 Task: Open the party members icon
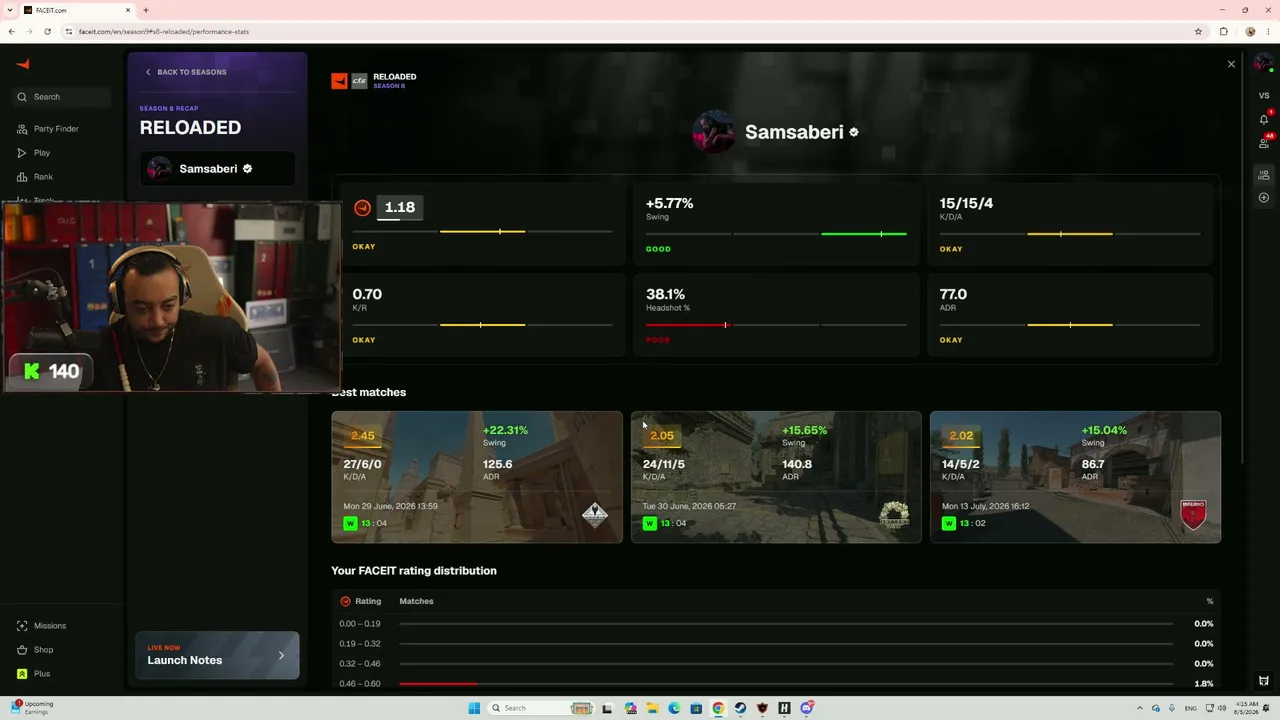coord(1264,175)
